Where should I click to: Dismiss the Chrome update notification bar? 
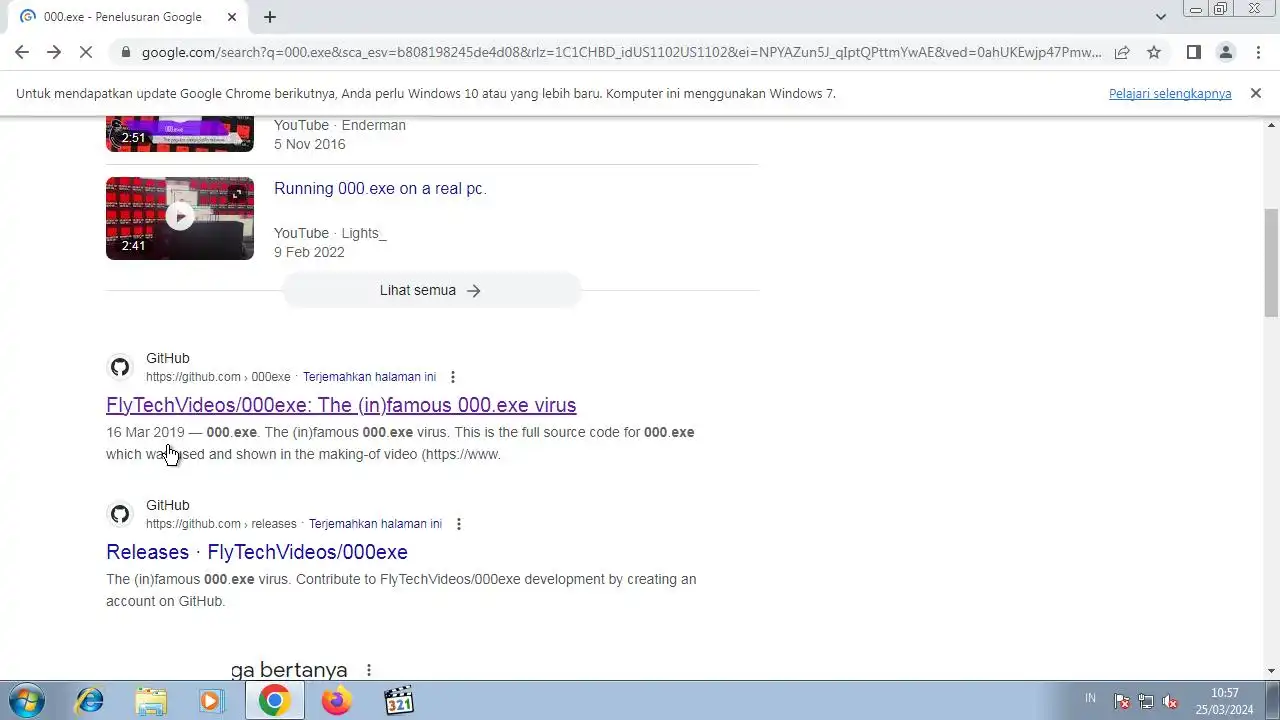click(1256, 93)
